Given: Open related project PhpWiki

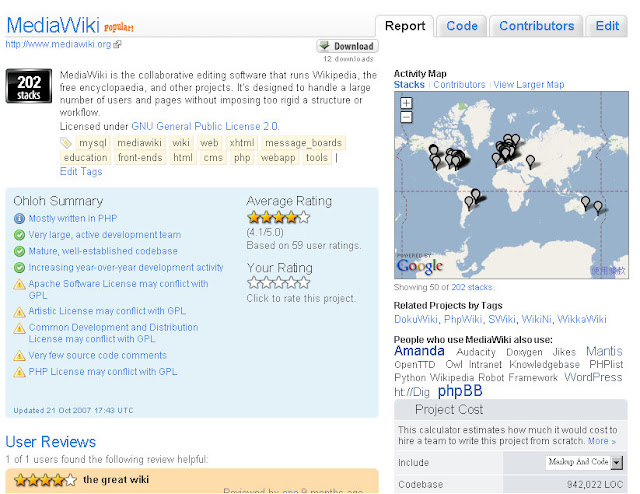Looking at the screenshot, I should tap(463, 319).
